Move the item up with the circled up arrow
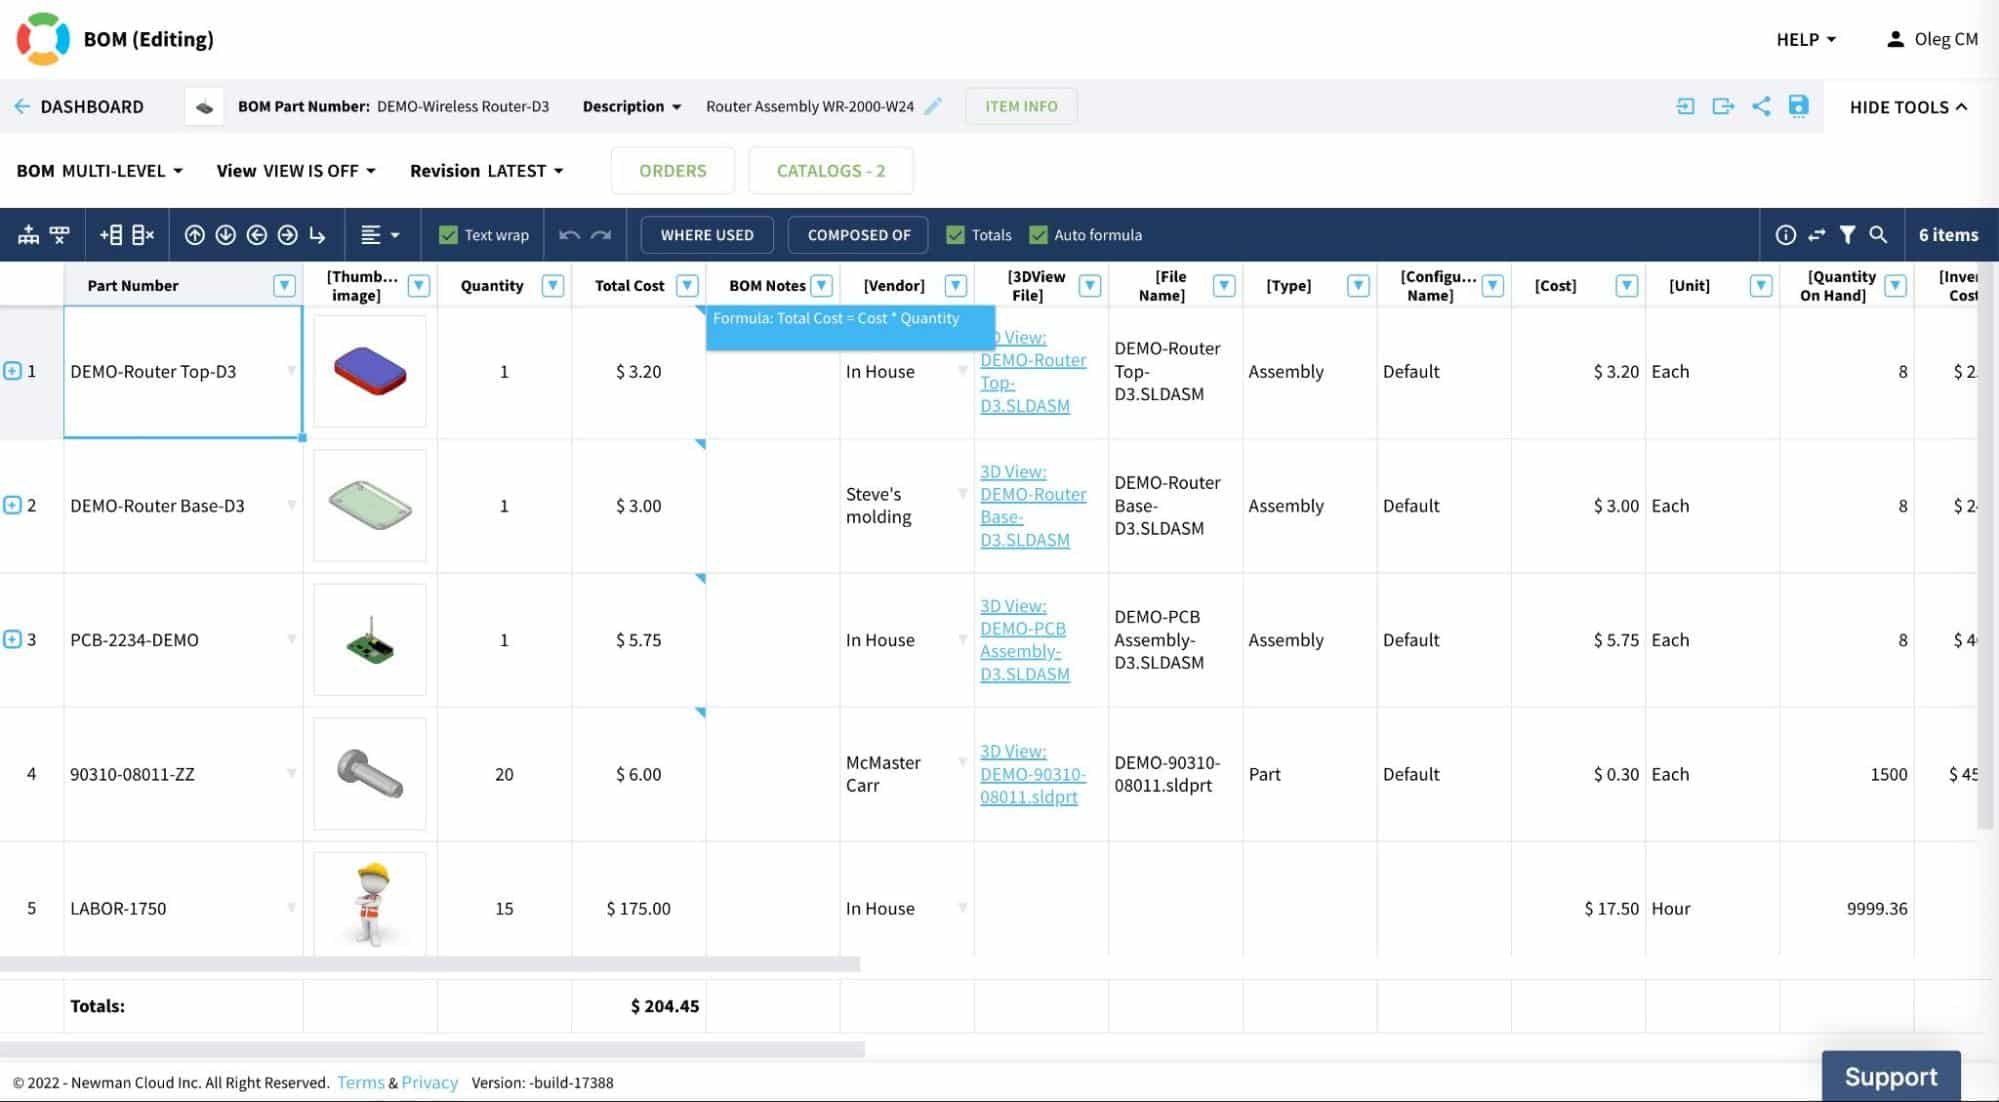This screenshot has height=1102, width=1999. pos(195,235)
